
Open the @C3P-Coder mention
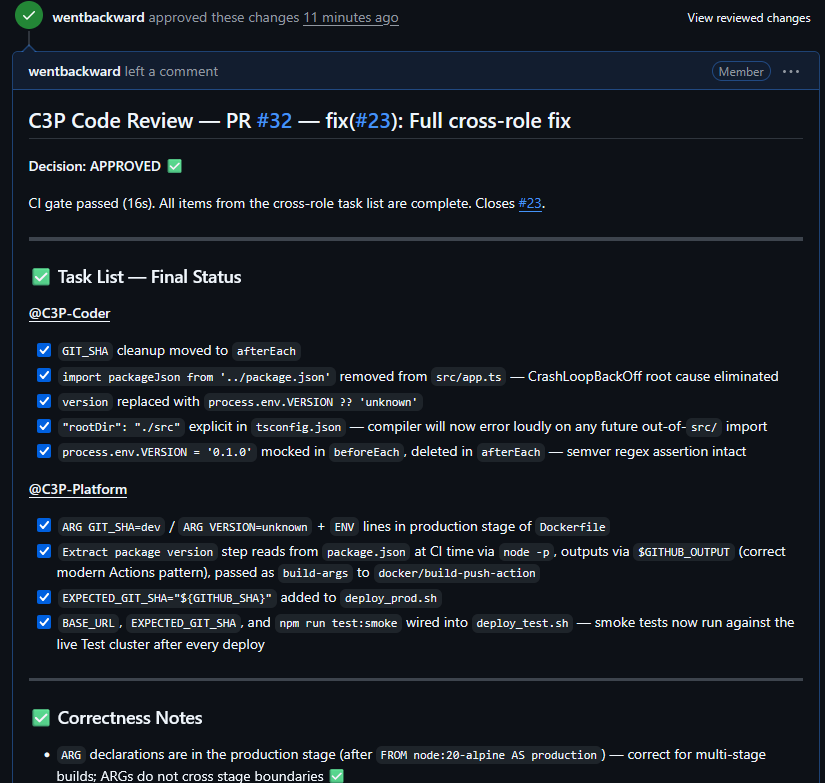pyautogui.click(x=69, y=314)
